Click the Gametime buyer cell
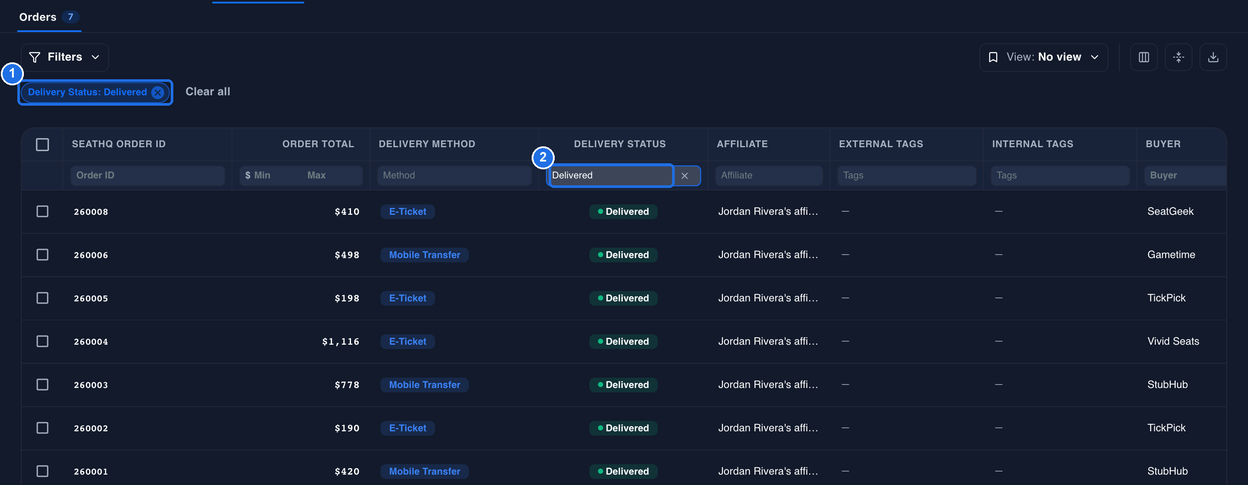 click(x=1172, y=255)
